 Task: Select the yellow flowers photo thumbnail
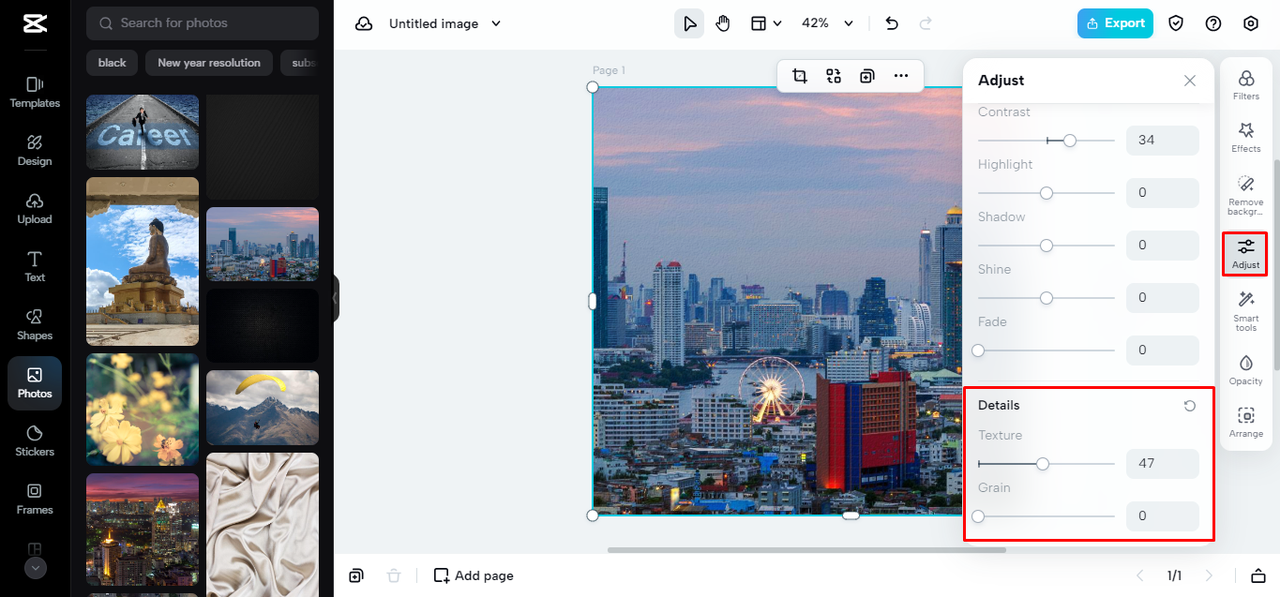pos(142,409)
